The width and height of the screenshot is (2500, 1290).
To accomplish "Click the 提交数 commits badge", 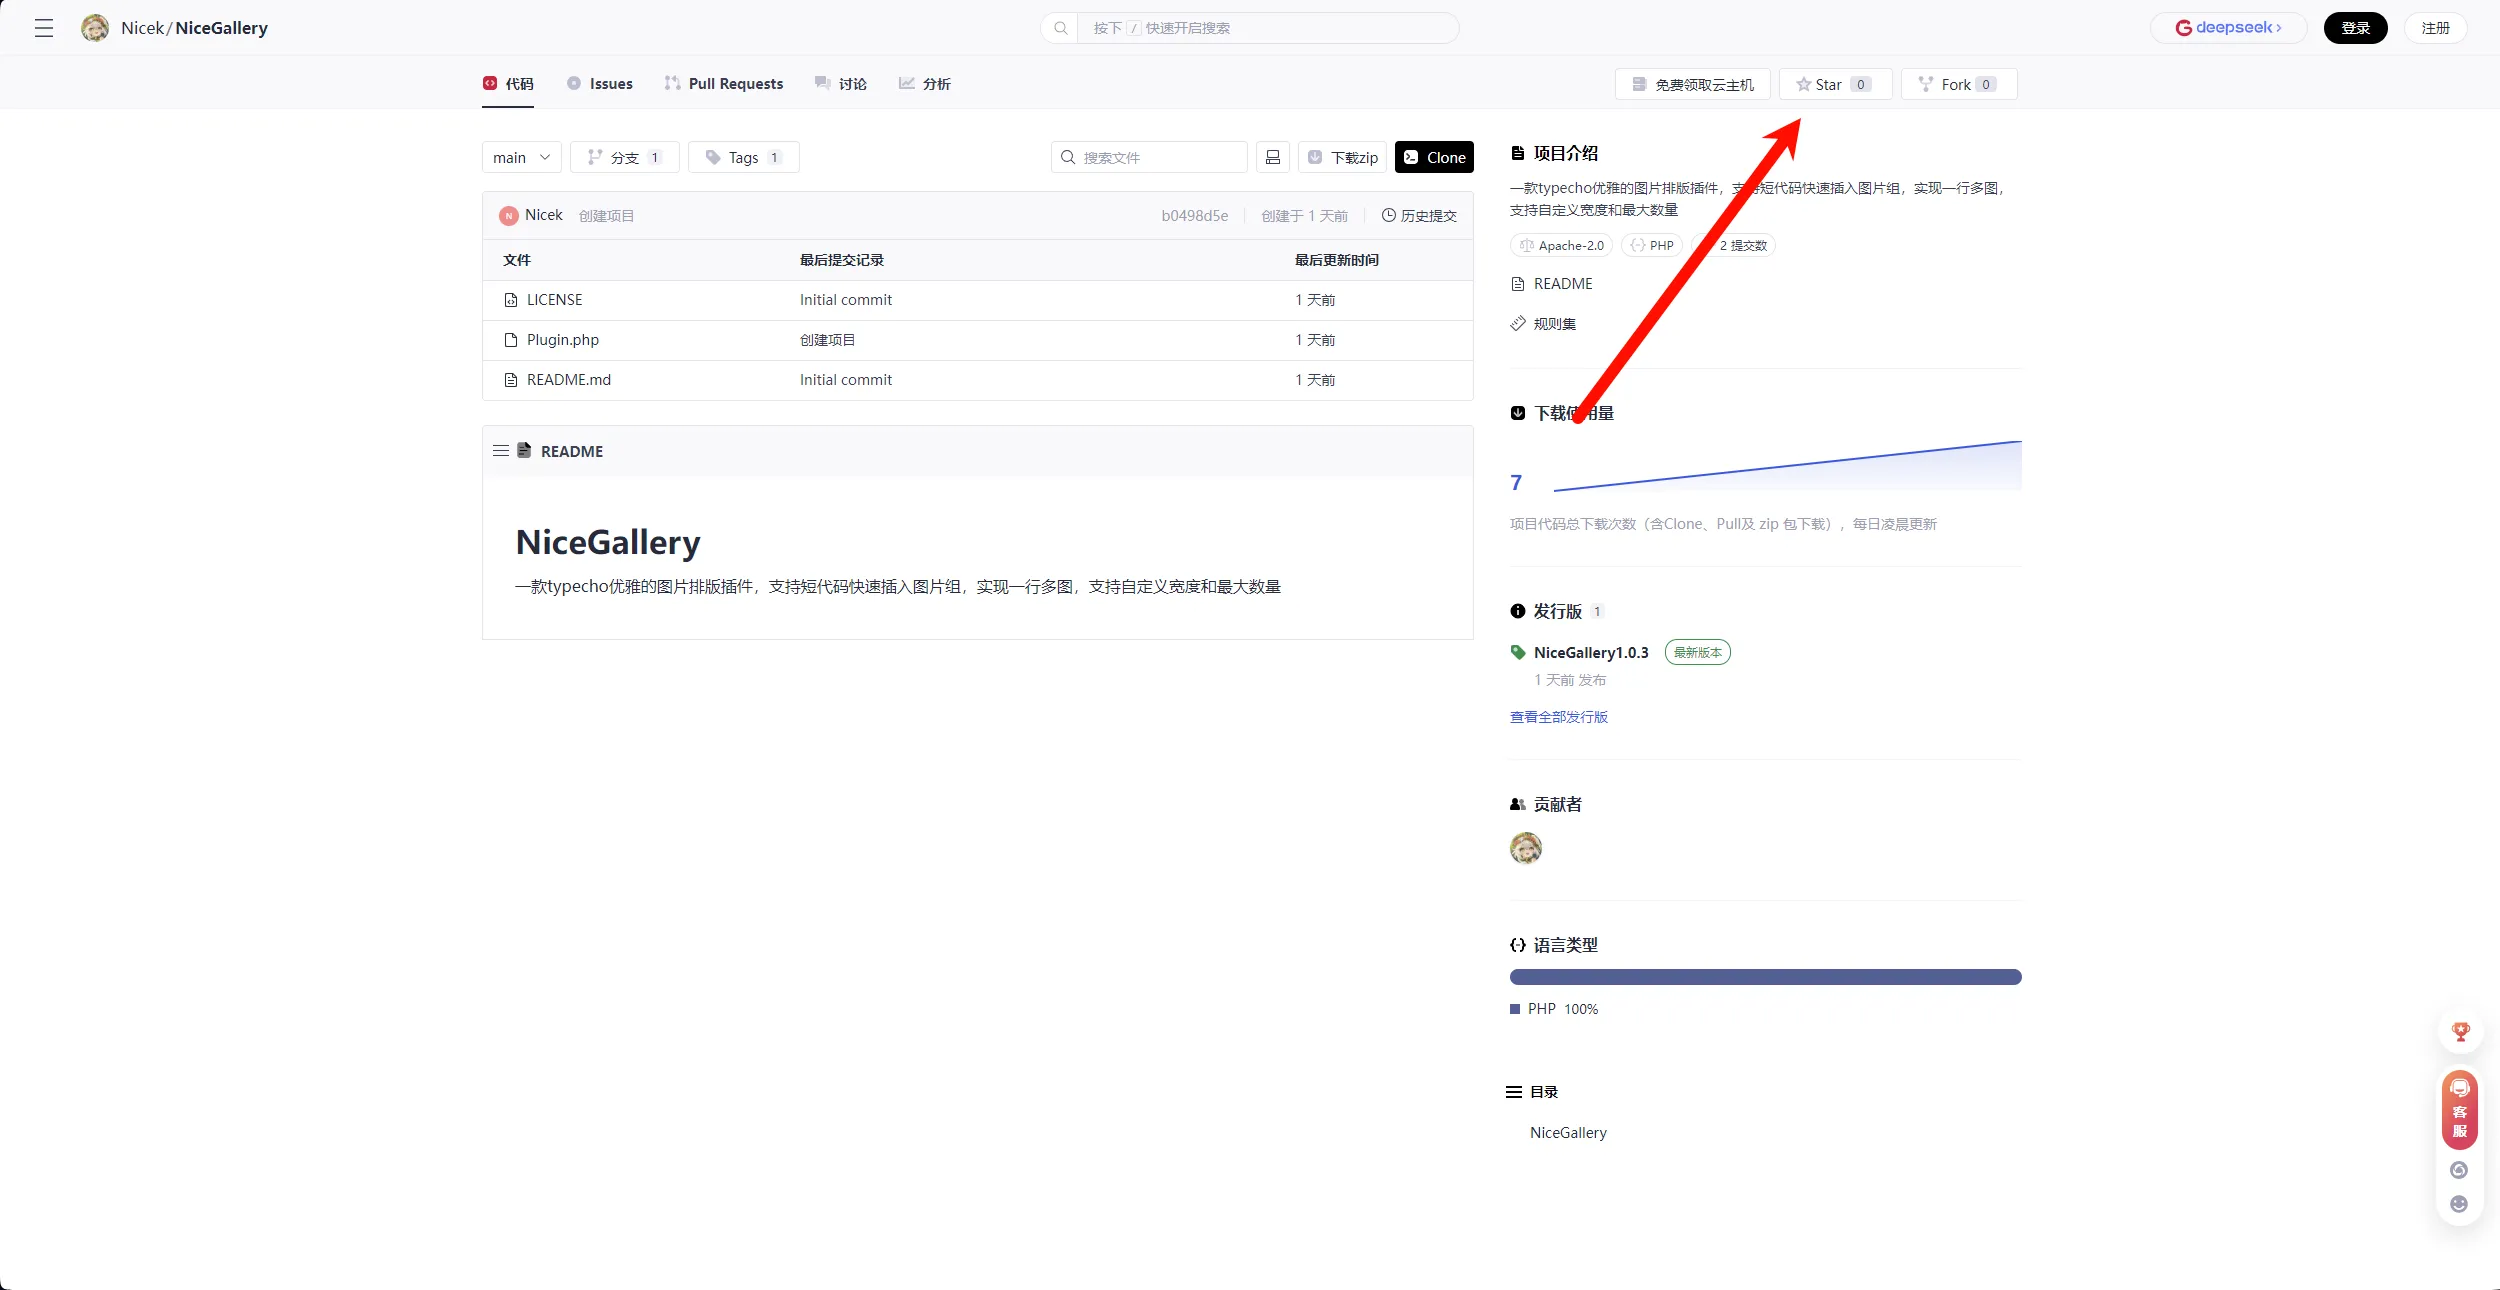I will (x=1734, y=245).
